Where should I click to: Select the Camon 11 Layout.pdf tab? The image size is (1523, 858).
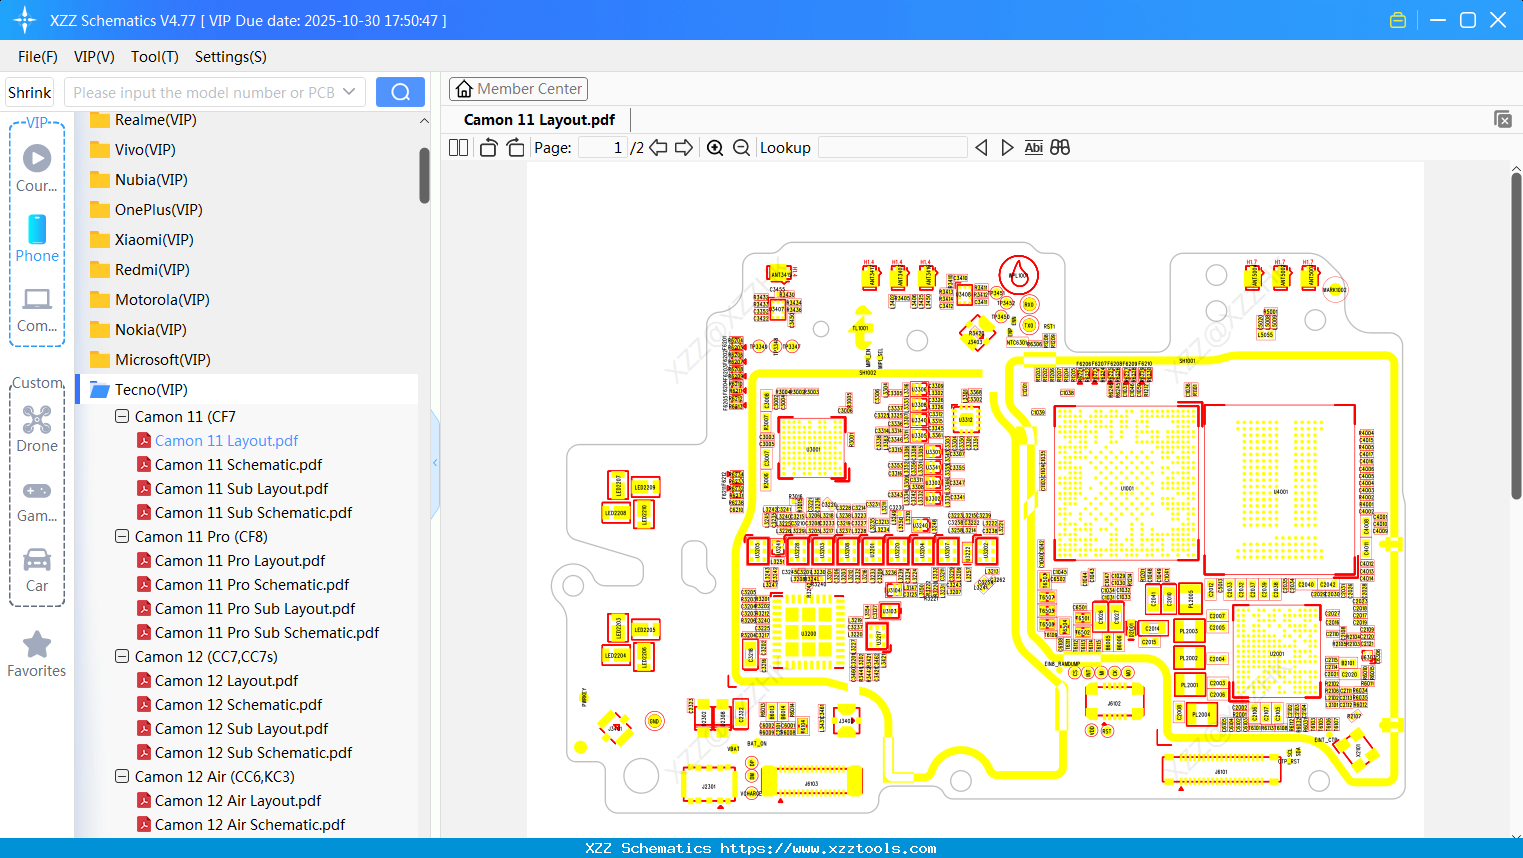coord(539,120)
